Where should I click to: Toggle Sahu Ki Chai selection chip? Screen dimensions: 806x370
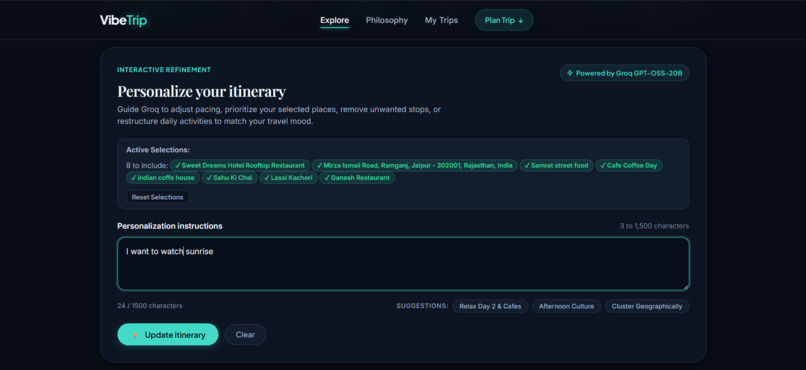tap(229, 178)
